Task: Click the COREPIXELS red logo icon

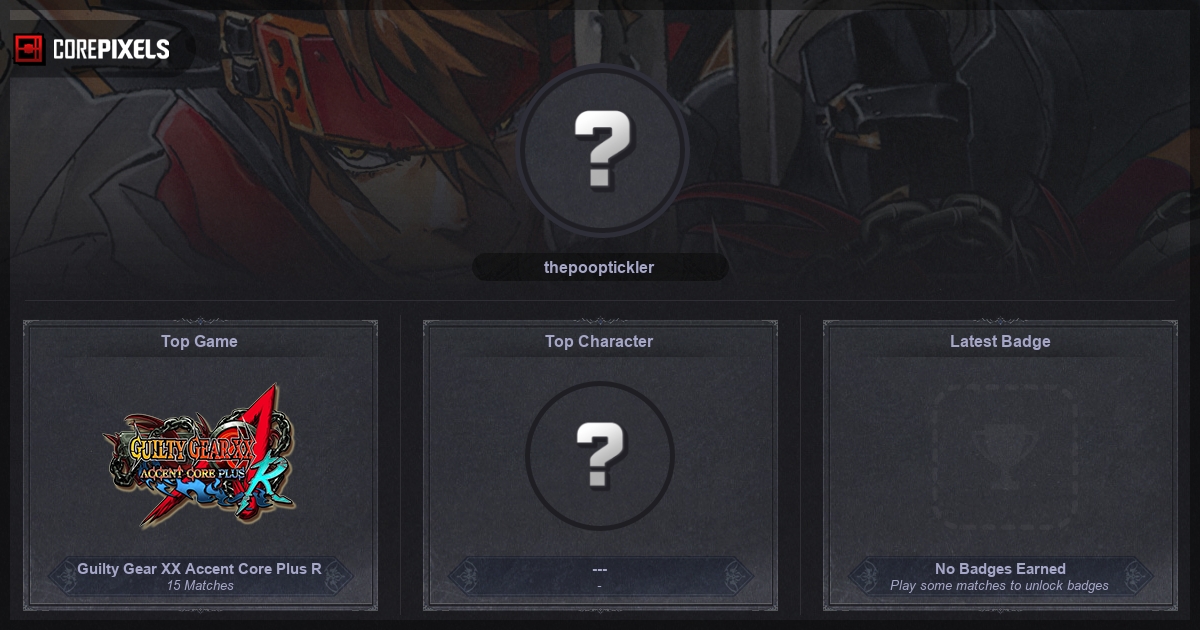Action: click(x=29, y=49)
